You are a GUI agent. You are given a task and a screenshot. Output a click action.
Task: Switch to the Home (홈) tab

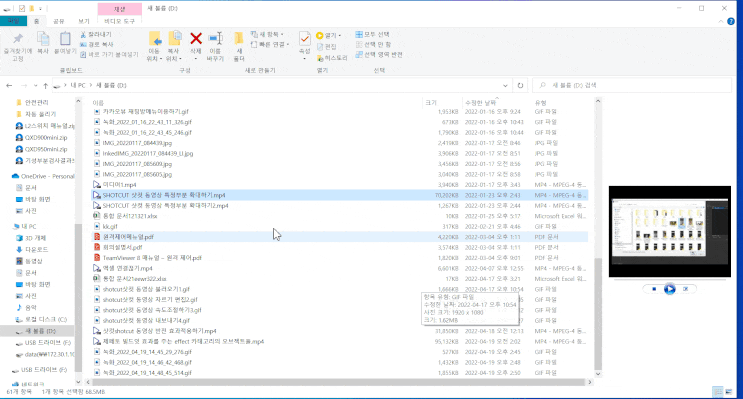point(36,21)
